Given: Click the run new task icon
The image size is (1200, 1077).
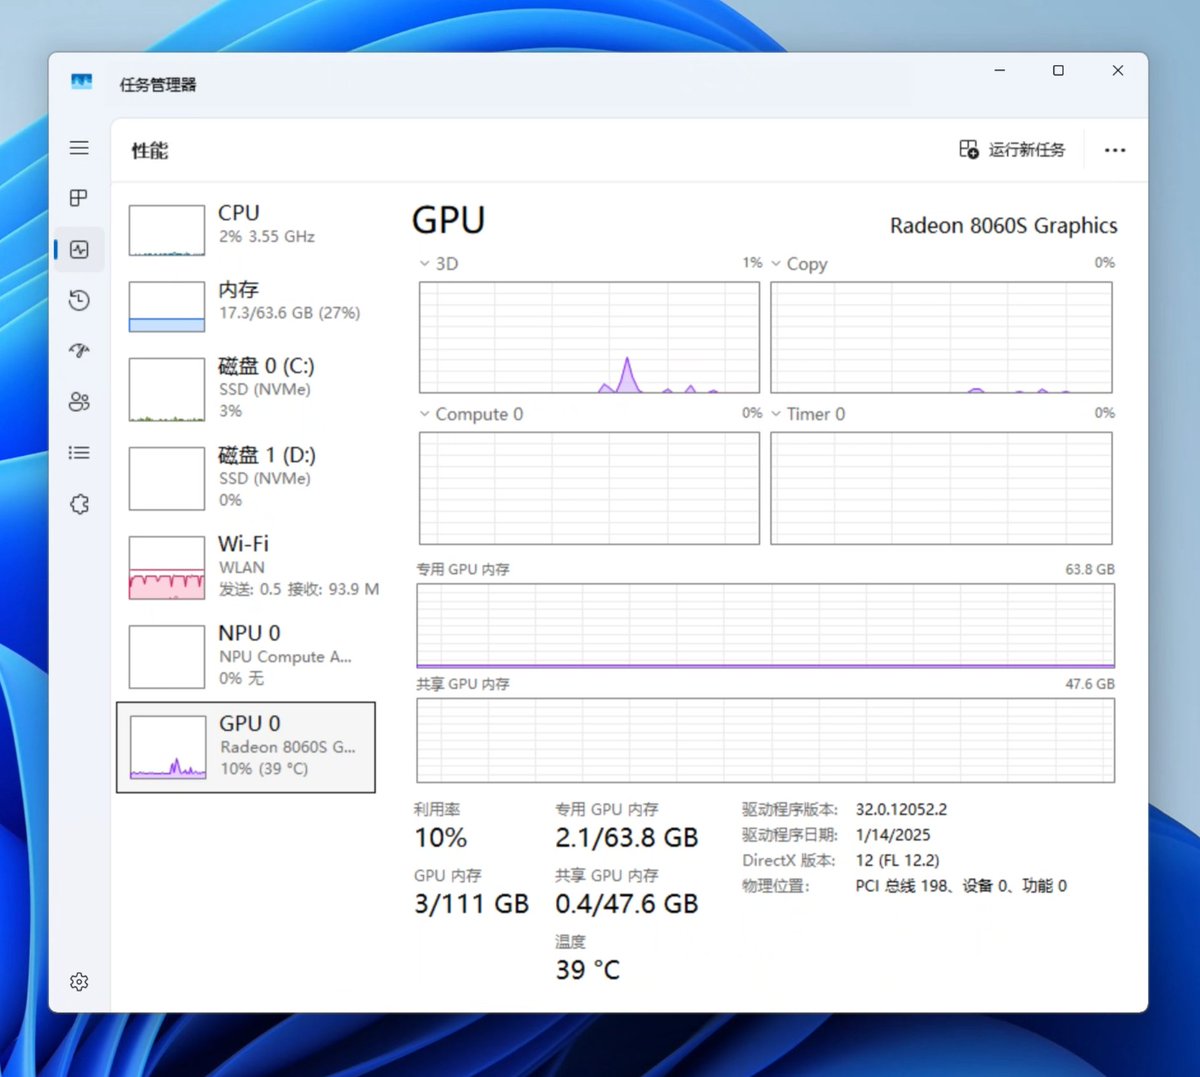Looking at the screenshot, I should pyautogui.click(x=968, y=149).
